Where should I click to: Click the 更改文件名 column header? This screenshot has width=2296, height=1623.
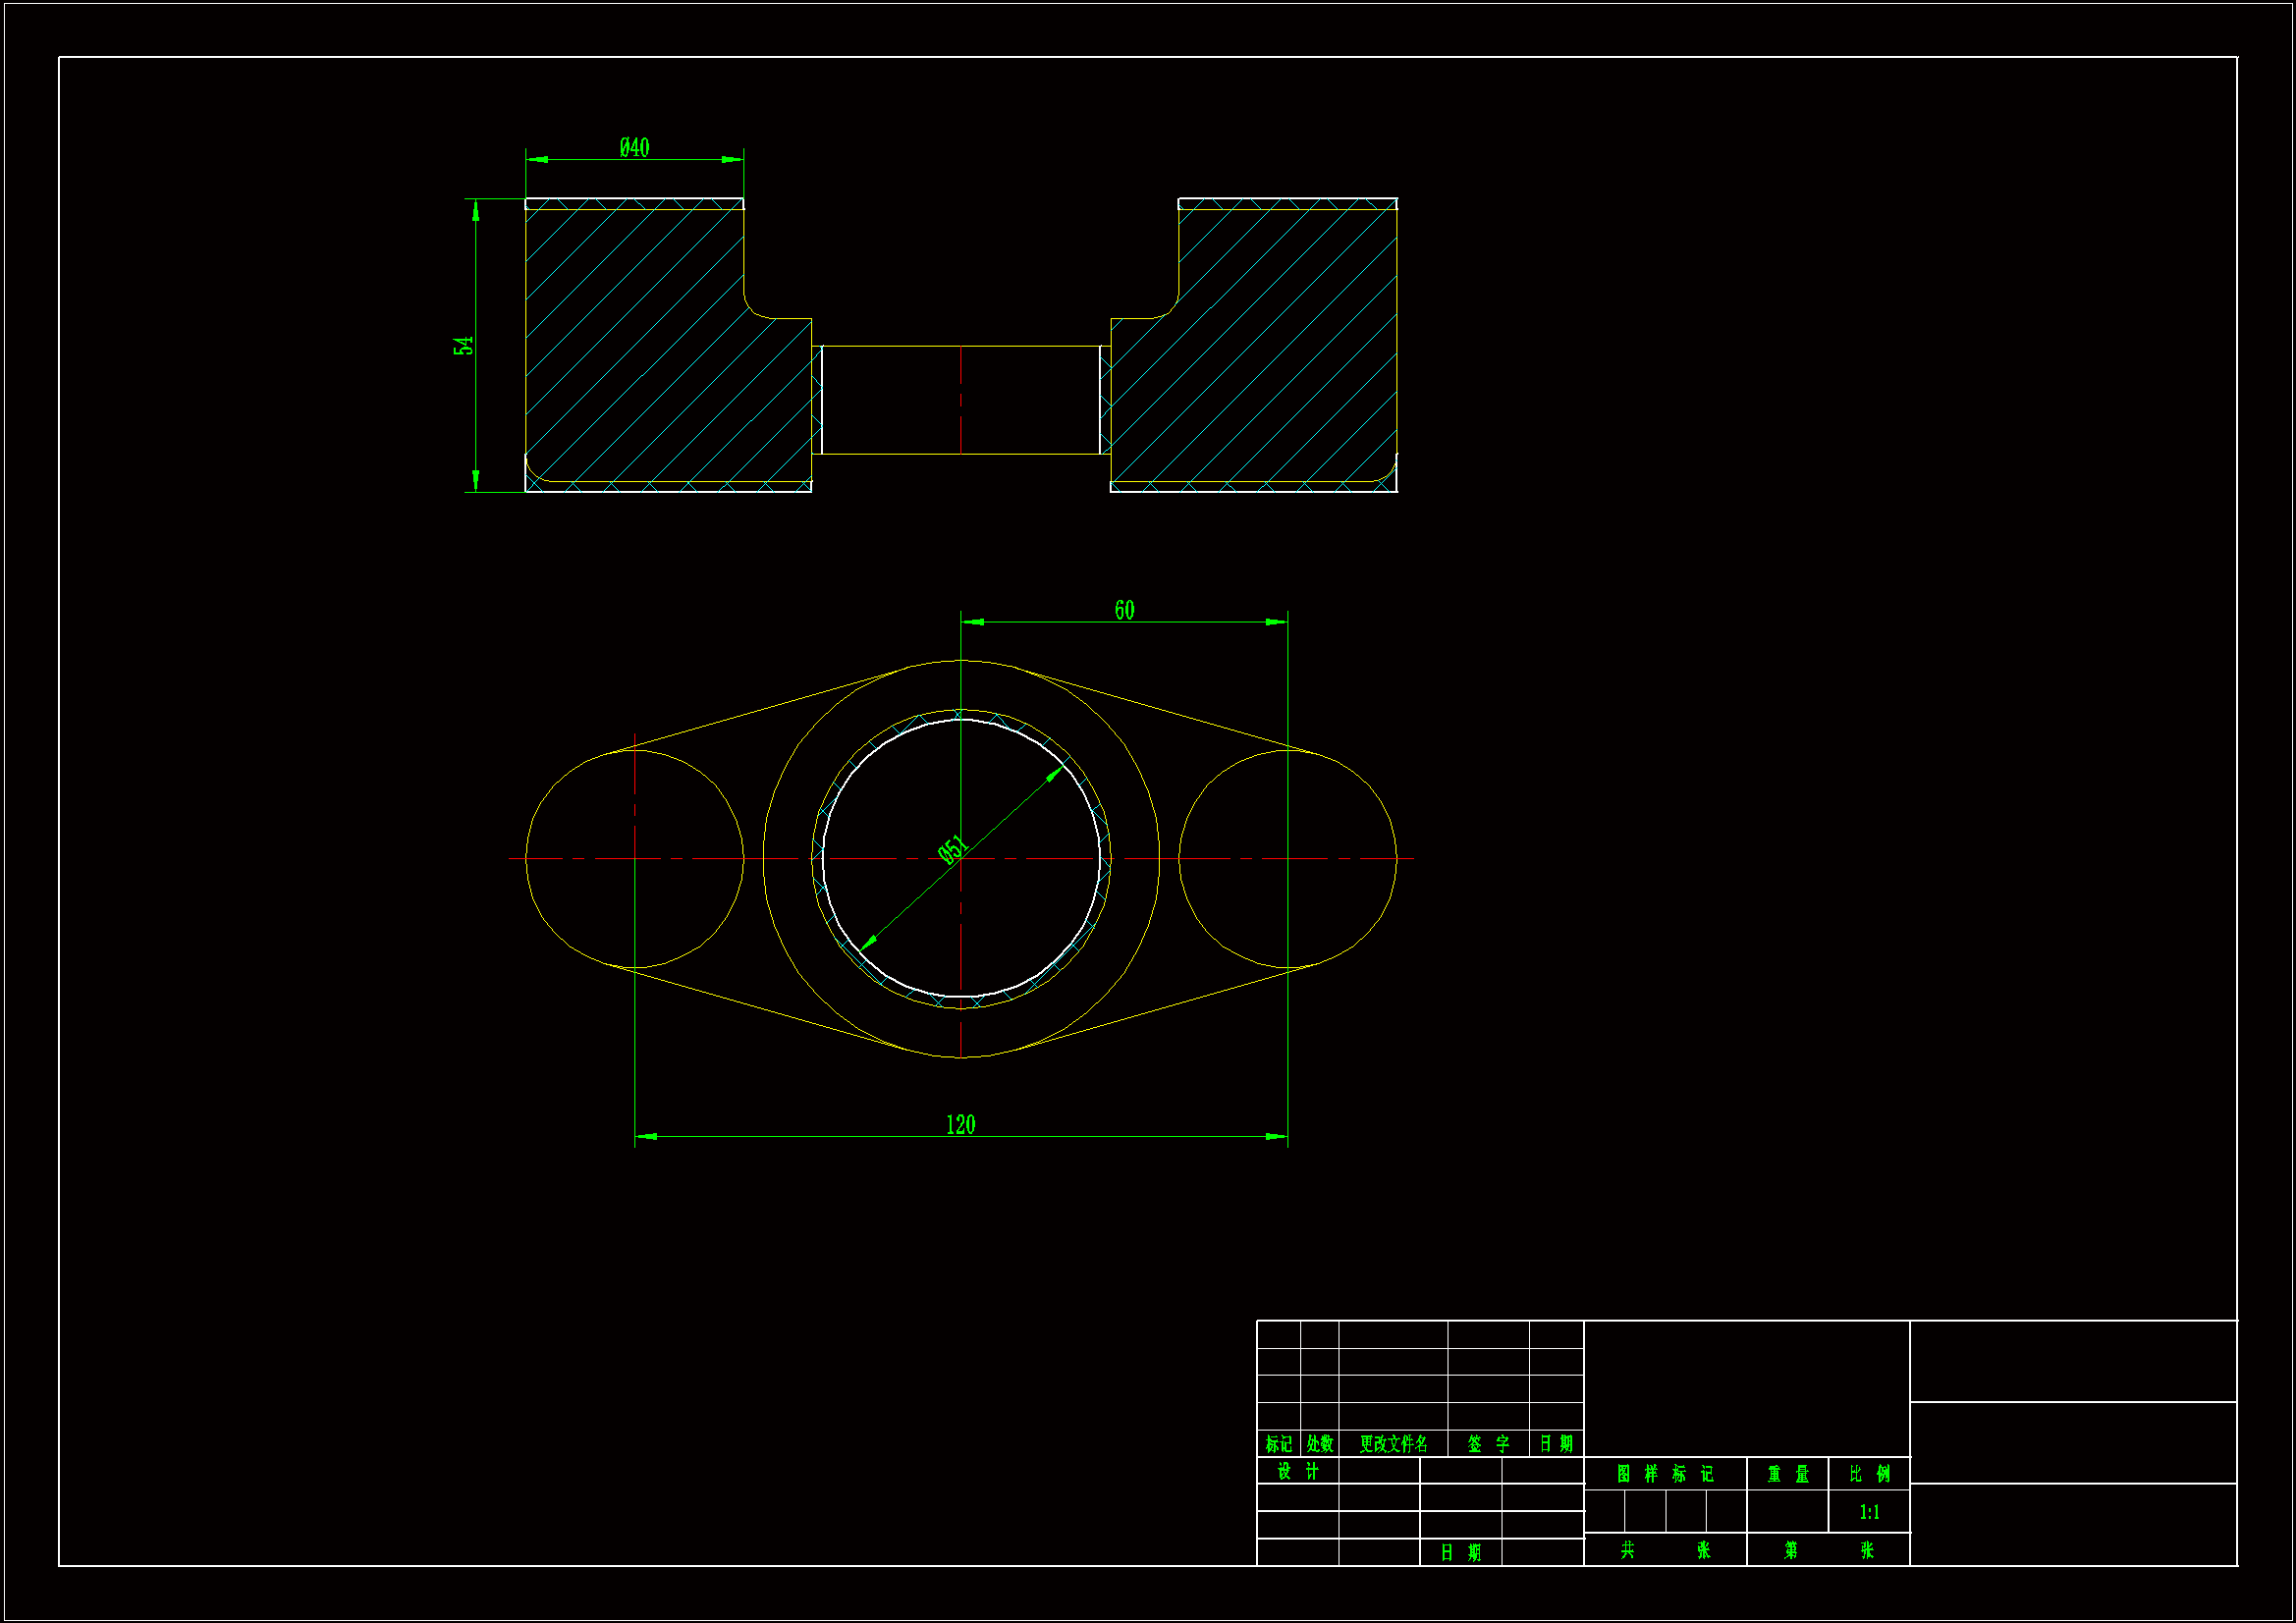1393,1444
